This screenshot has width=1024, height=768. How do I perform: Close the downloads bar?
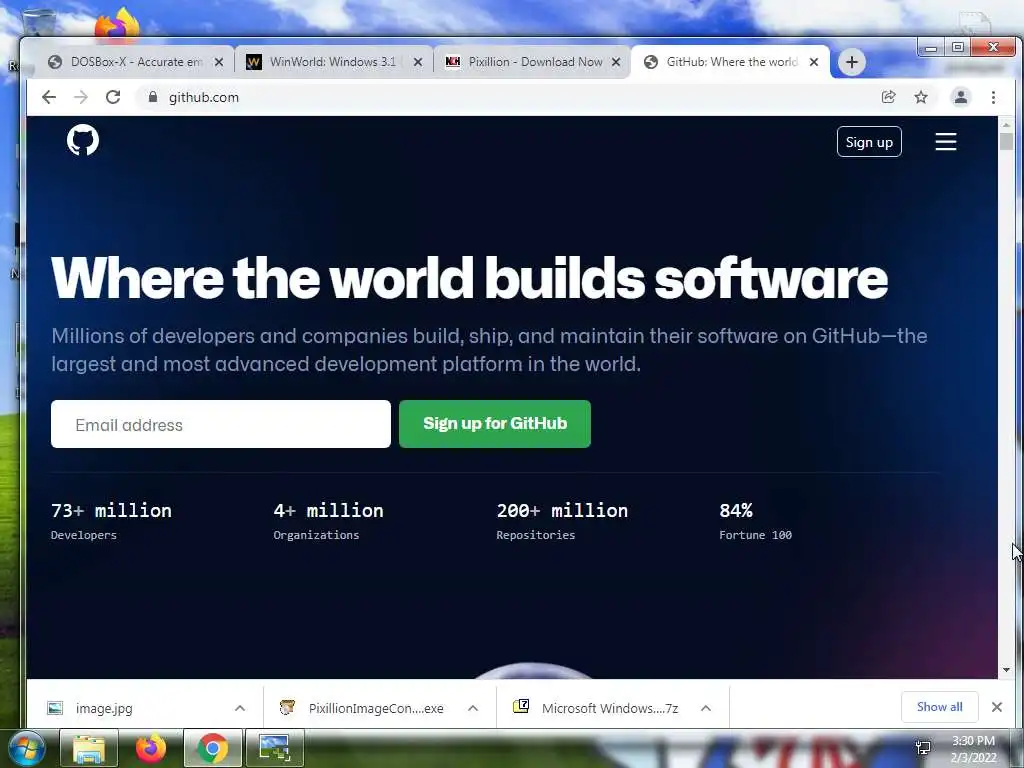997,707
